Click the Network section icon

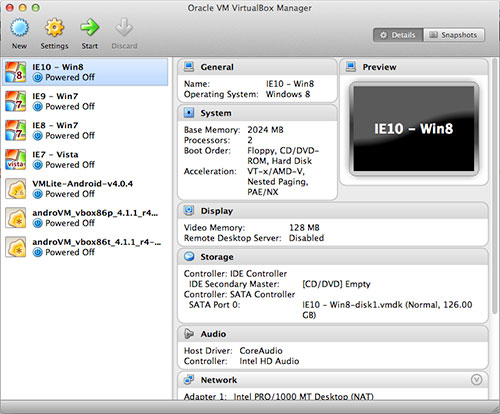click(x=189, y=379)
